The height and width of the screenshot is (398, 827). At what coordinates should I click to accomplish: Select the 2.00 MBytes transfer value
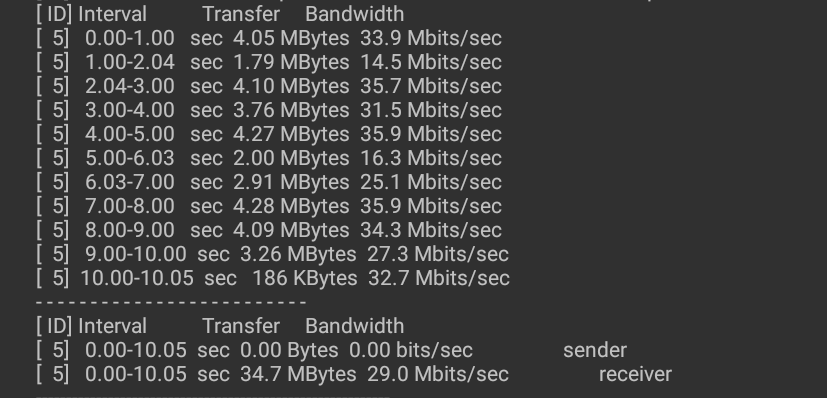tap(291, 158)
